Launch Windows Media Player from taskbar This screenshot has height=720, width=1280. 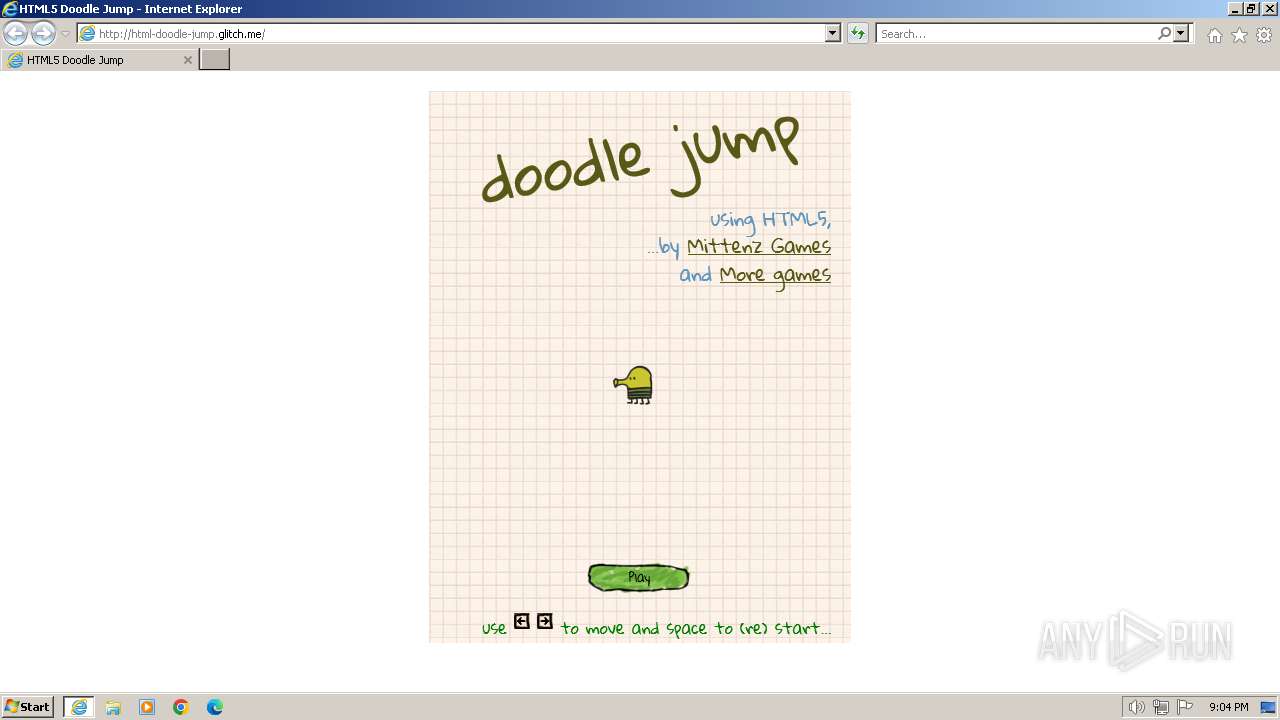point(147,707)
